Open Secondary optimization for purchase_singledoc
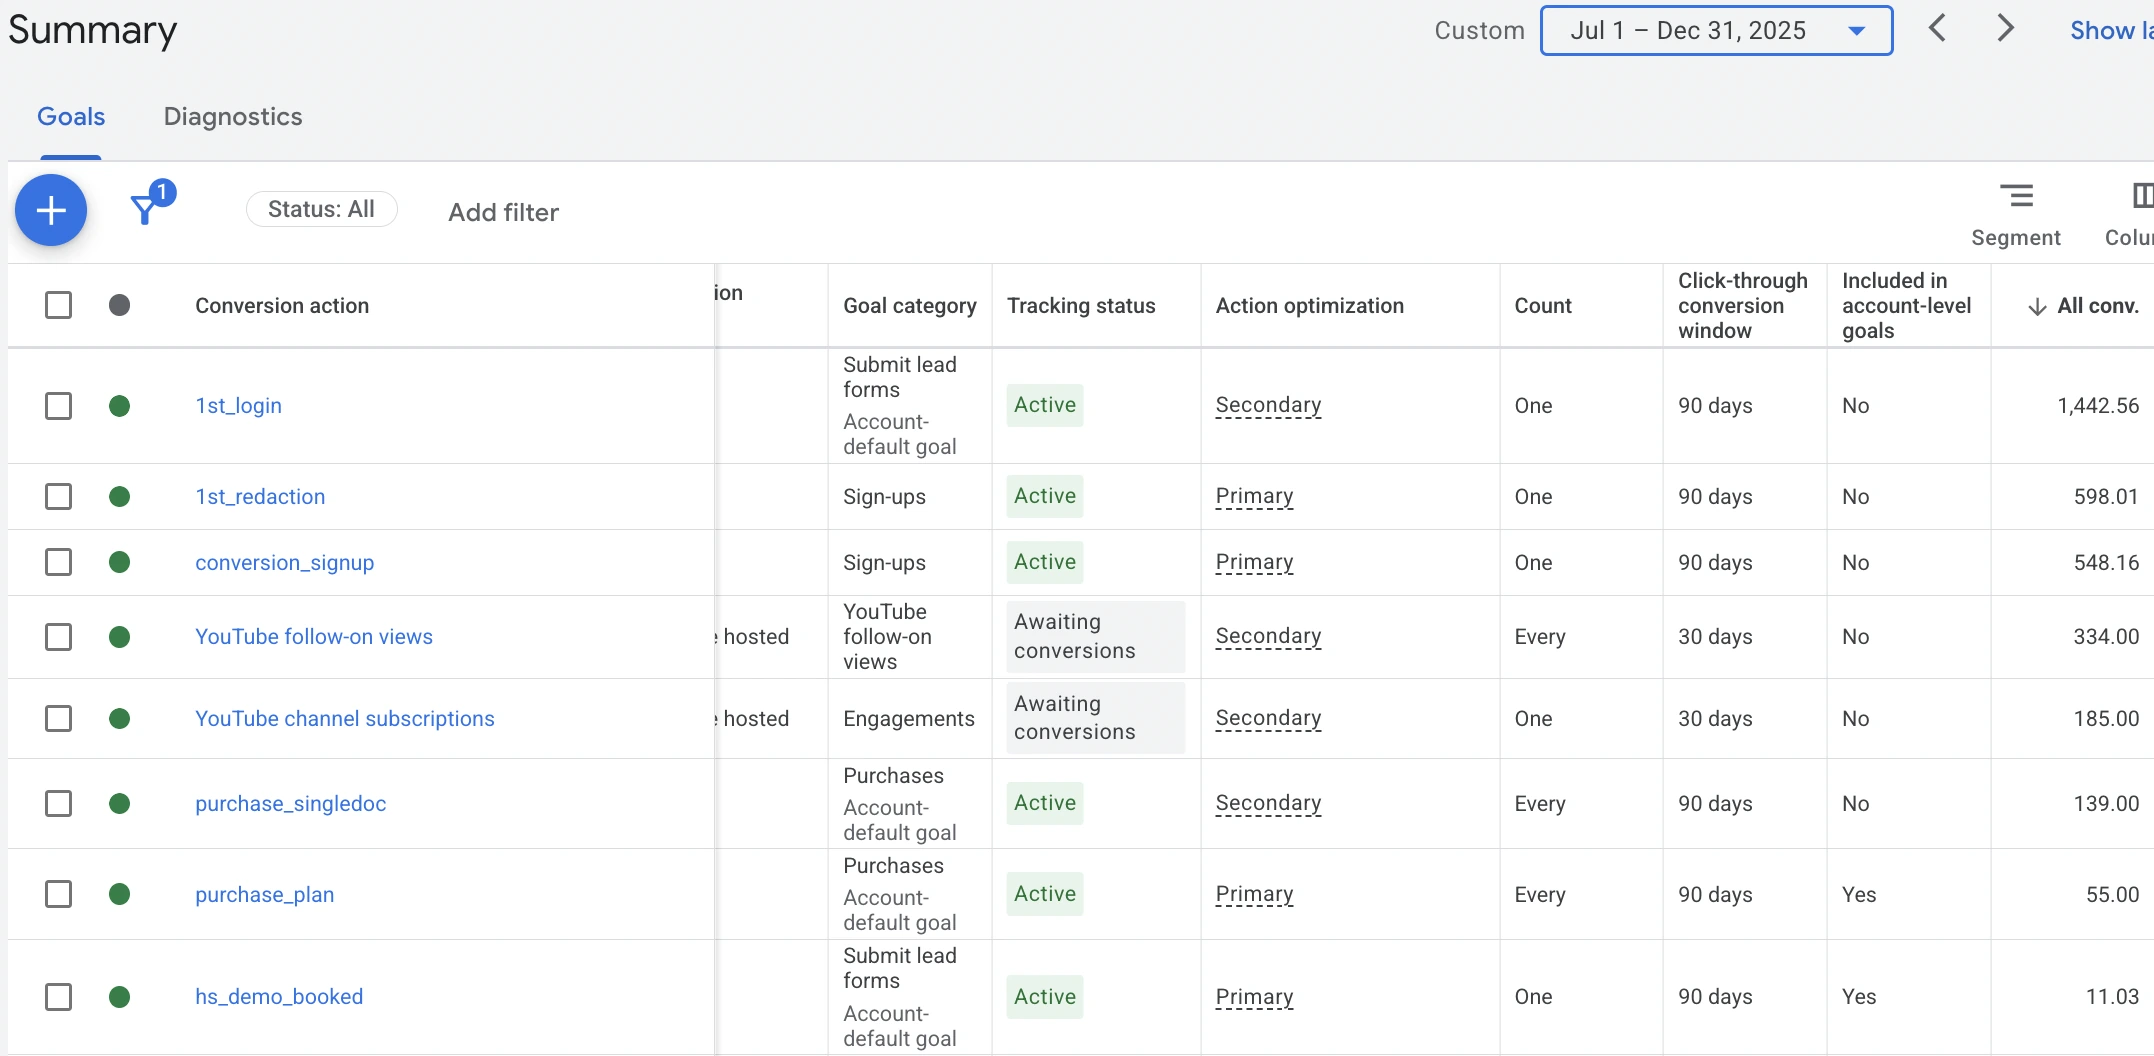The image size is (2154, 1056). point(1268,803)
